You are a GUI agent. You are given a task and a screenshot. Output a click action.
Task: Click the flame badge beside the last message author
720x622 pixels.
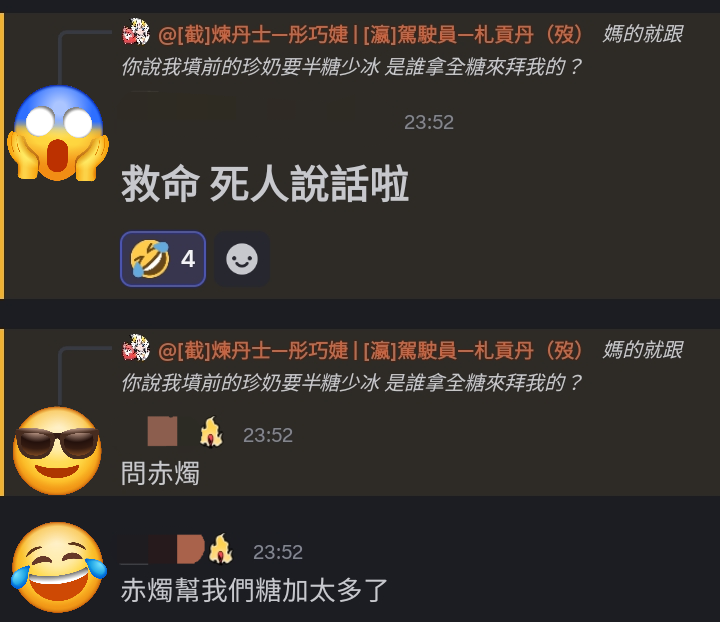tap(221, 549)
